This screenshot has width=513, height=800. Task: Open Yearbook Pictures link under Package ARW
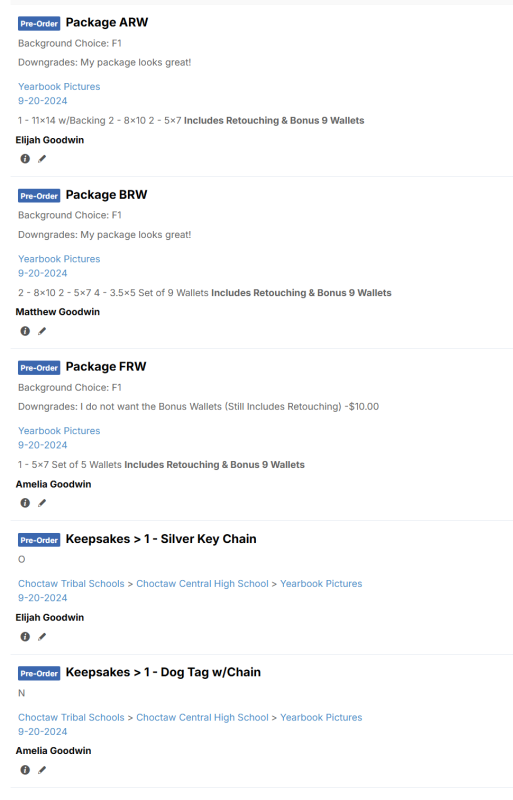click(59, 87)
